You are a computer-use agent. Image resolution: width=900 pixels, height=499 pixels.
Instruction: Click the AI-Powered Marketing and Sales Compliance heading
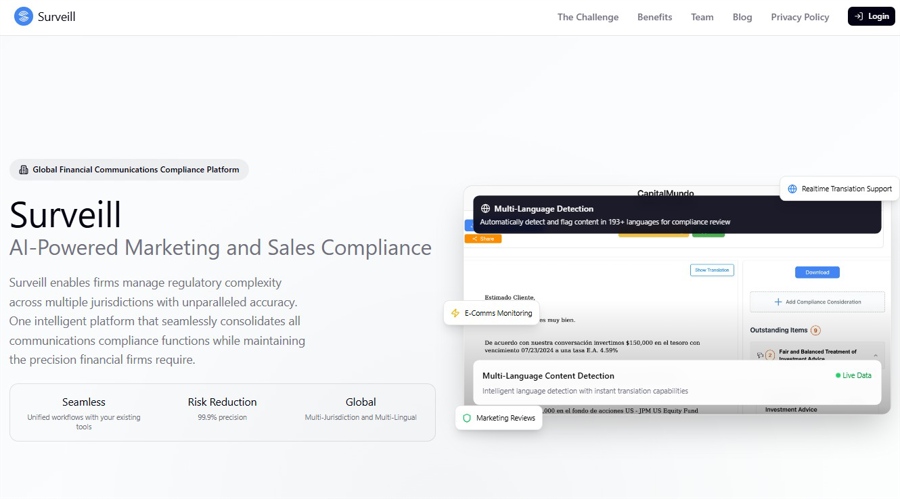(220, 247)
